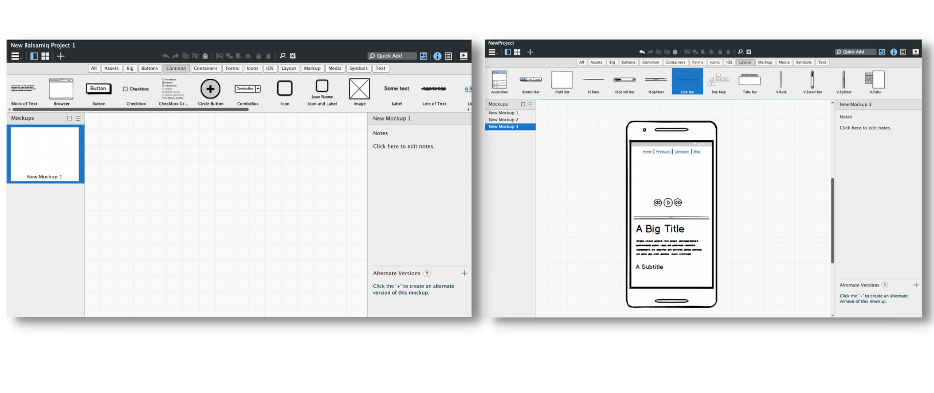Focus Quick Add field in New Balsamiq Project 1 window

[391, 56]
